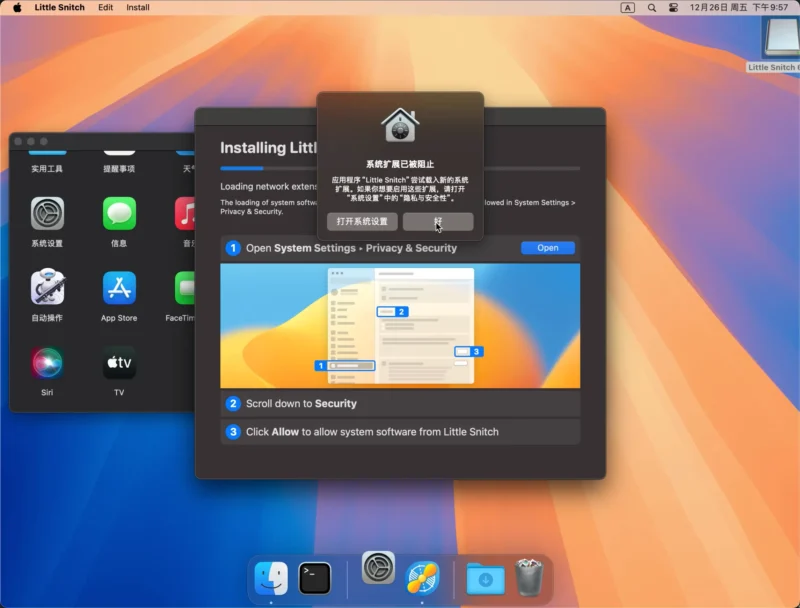Open the Edit menu
Viewport: 800px width, 608px height.
pos(105,7)
